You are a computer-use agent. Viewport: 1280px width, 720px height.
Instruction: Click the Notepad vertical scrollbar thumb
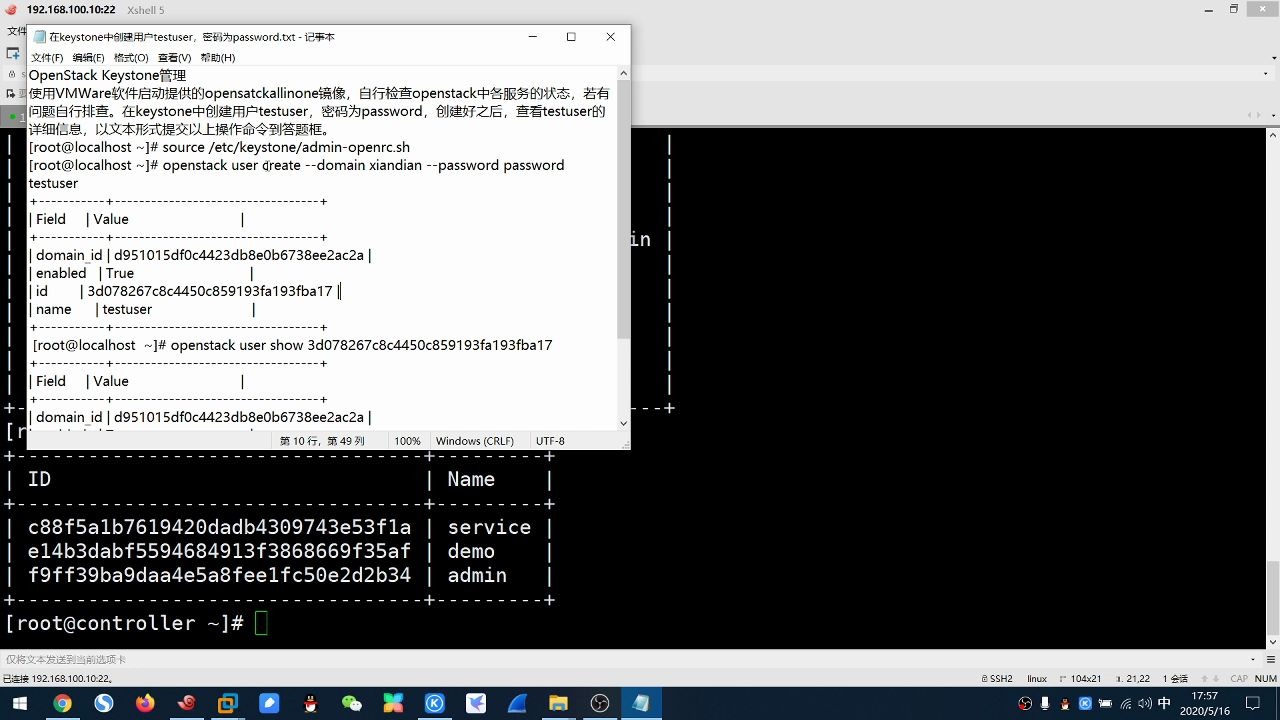coord(624,207)
